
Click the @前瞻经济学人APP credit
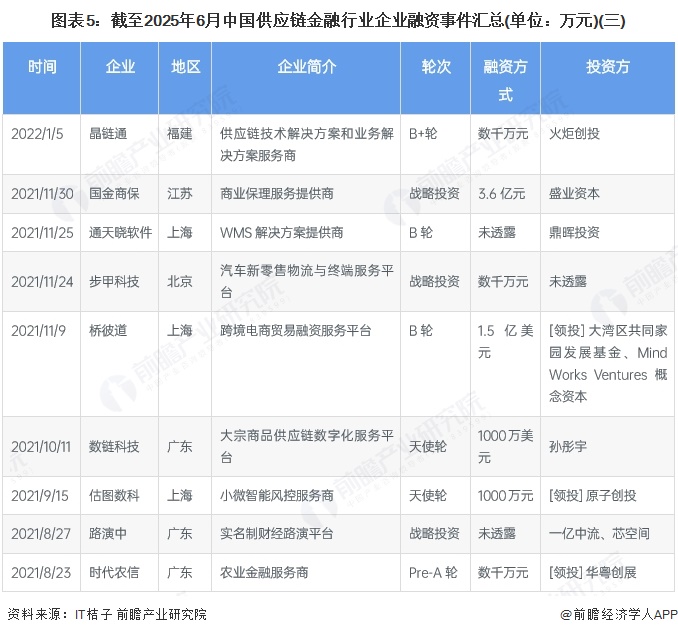[x=619, y=614]
